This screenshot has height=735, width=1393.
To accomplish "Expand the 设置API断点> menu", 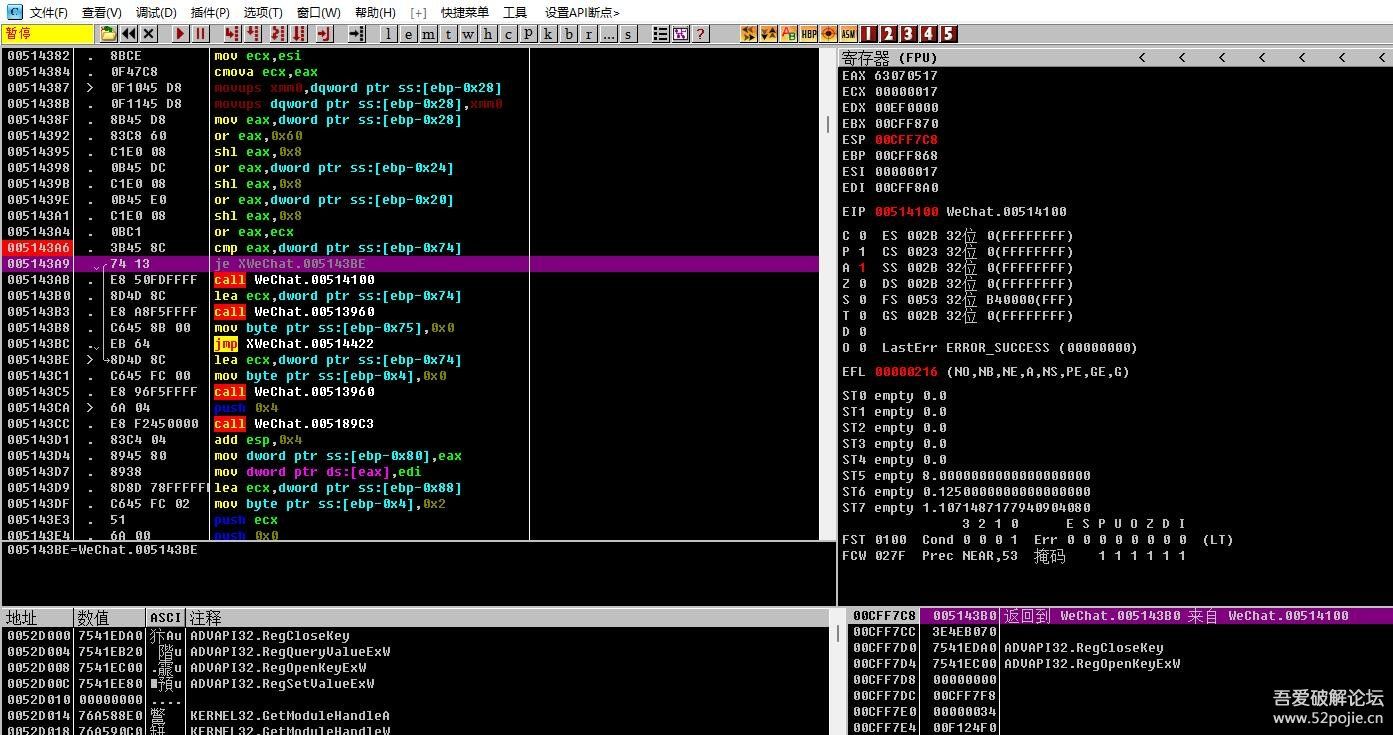I will [x=581, y=12].
